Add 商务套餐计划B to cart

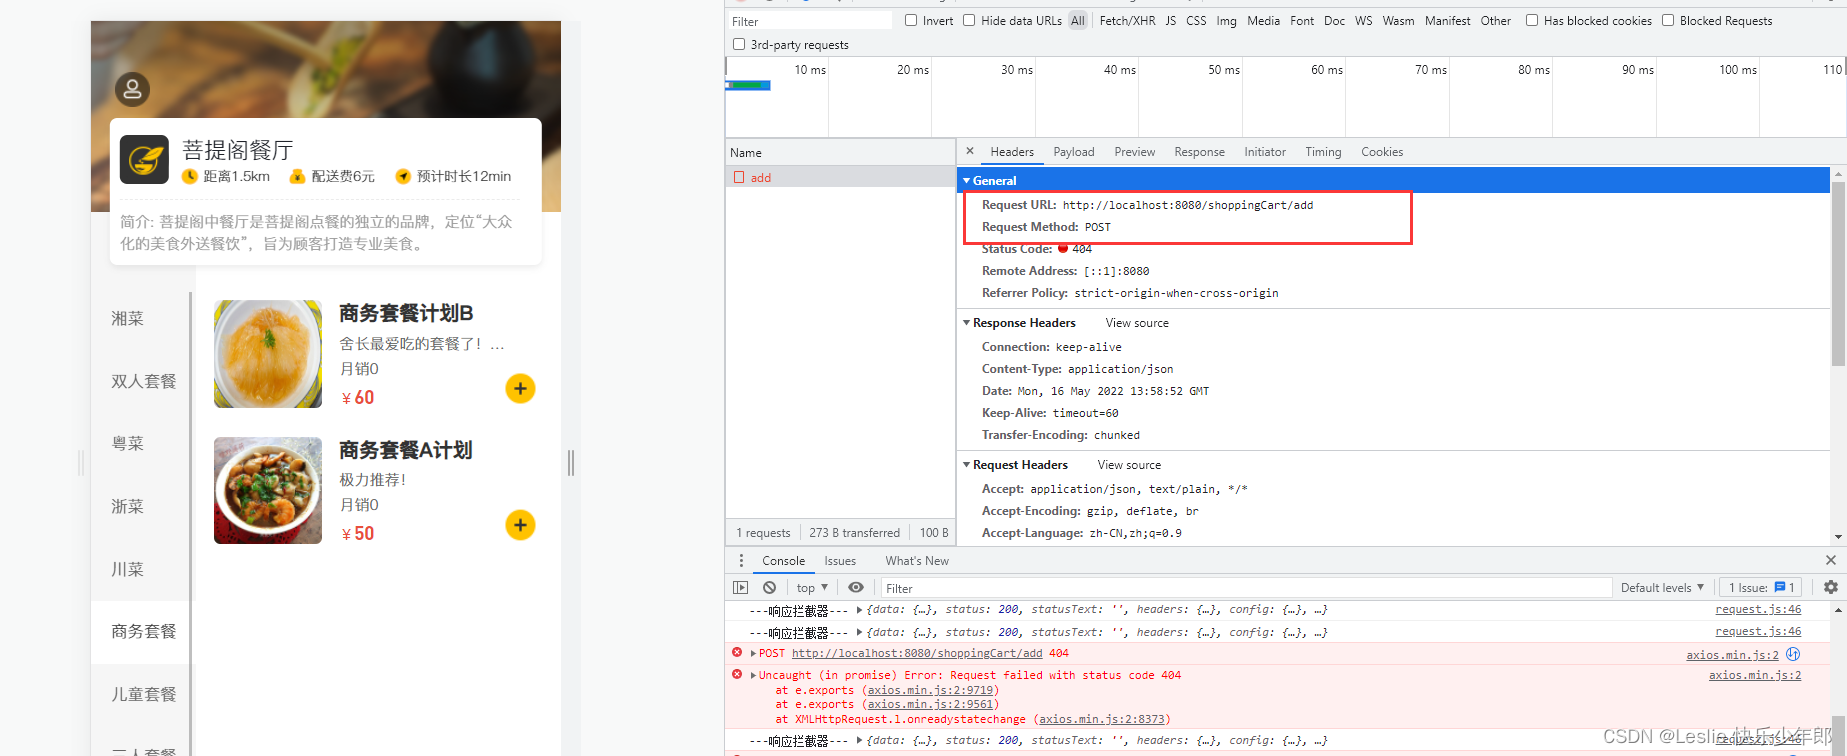click(x=520, y=388)
